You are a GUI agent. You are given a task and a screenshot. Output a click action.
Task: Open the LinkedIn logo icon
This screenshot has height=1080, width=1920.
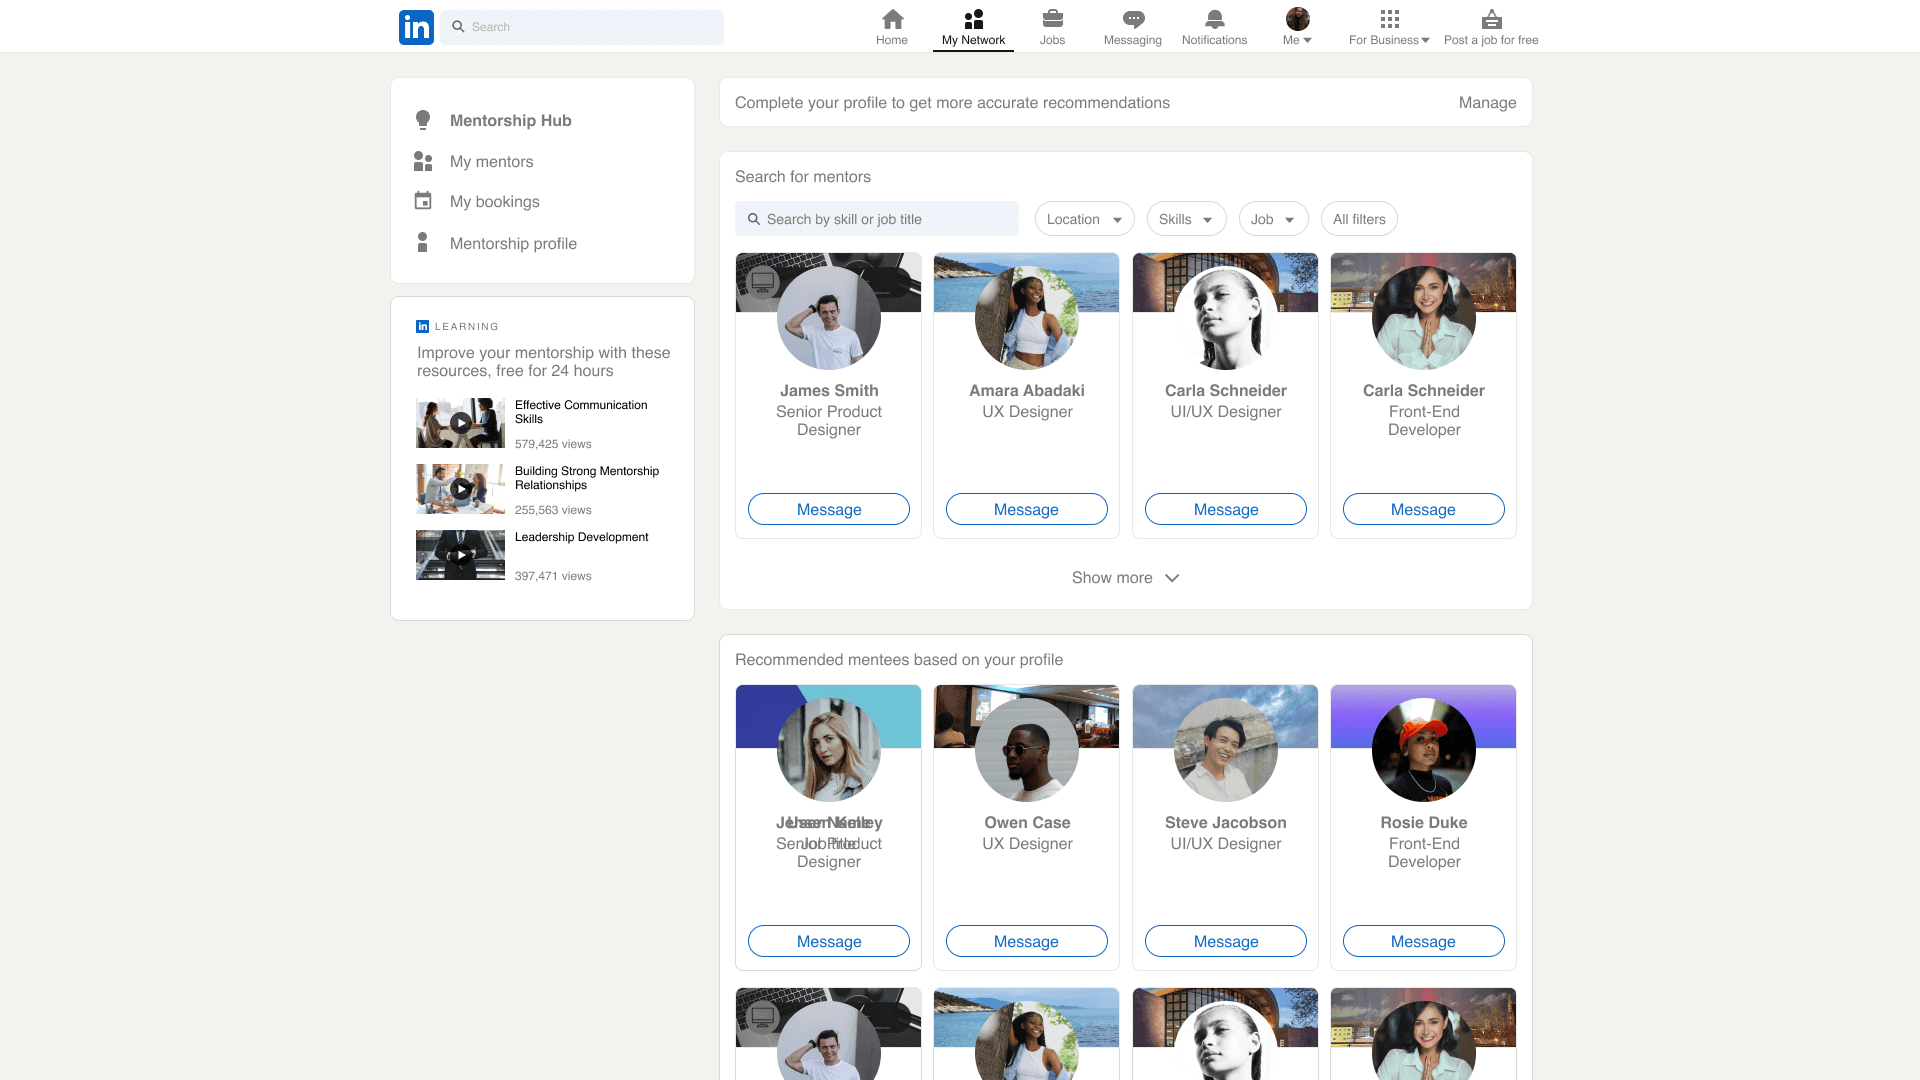click(x=416, y=27)
